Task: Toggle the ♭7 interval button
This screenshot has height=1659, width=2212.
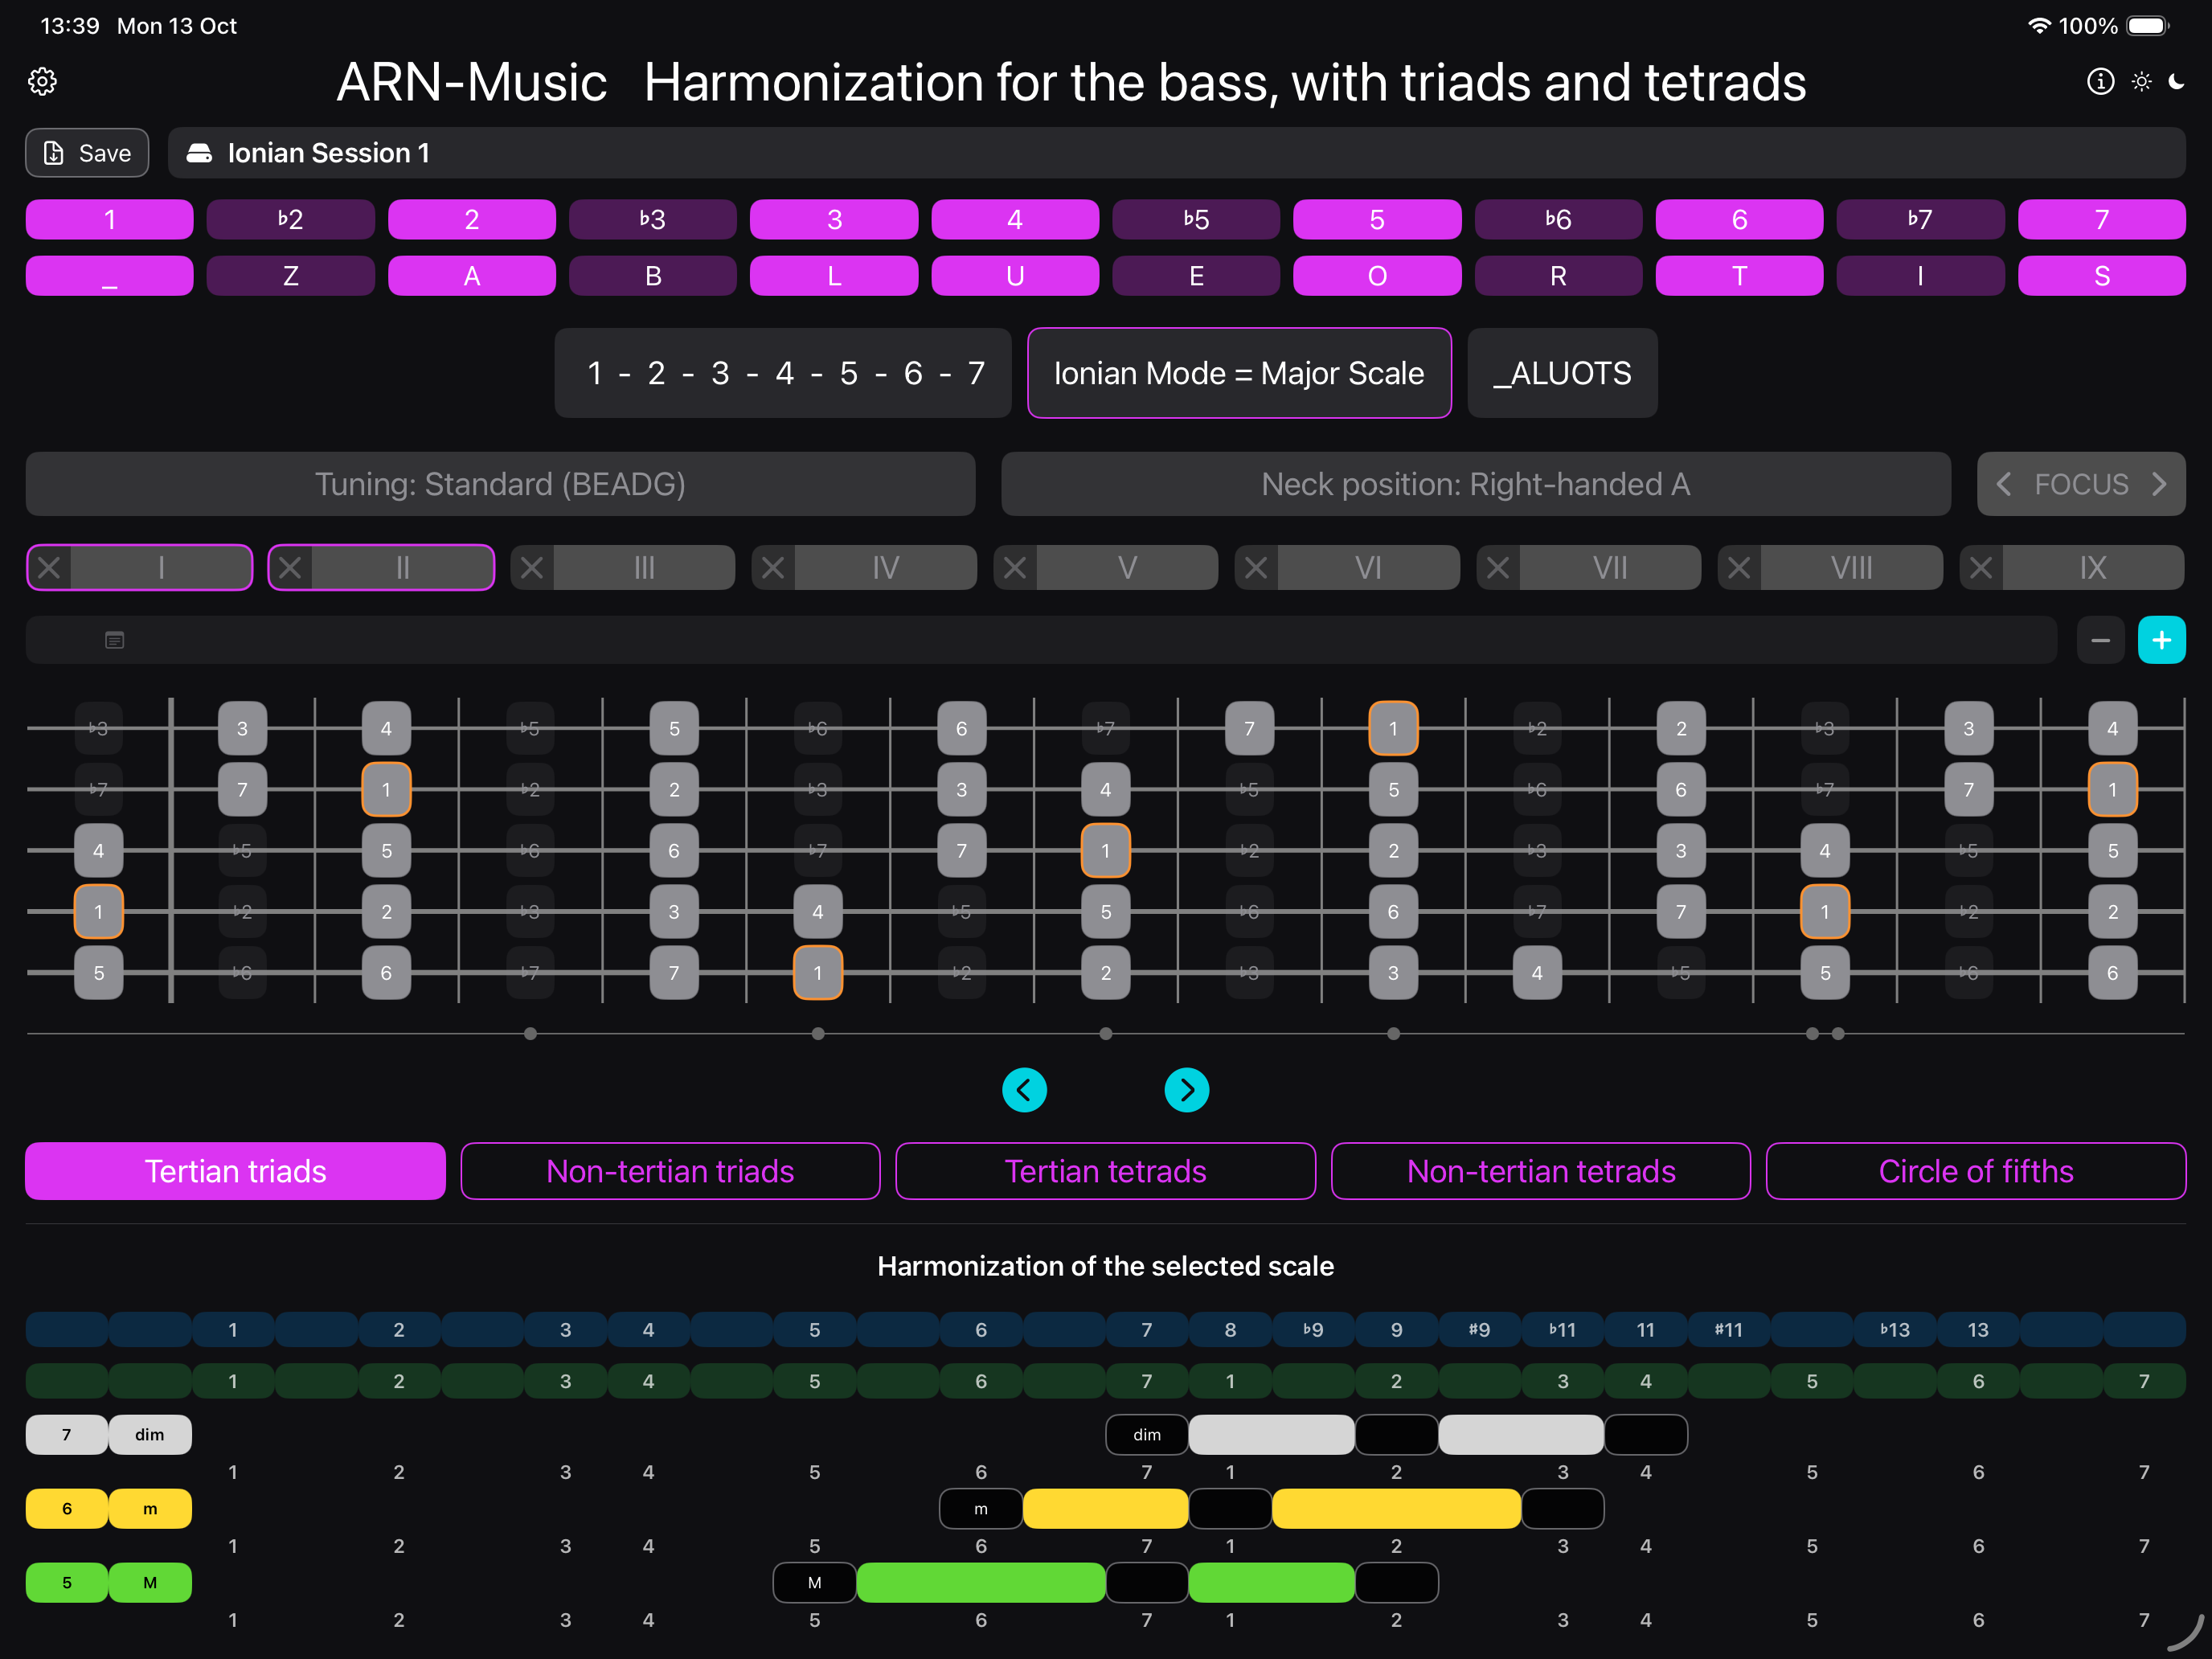Action: [1920, 219]
